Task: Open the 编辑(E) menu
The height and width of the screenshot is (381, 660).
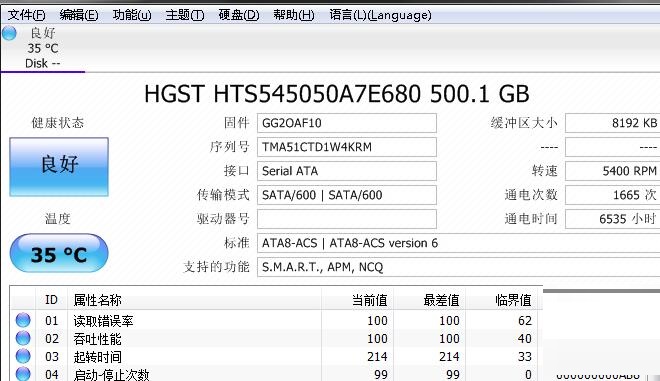Action: click(79, 15)
